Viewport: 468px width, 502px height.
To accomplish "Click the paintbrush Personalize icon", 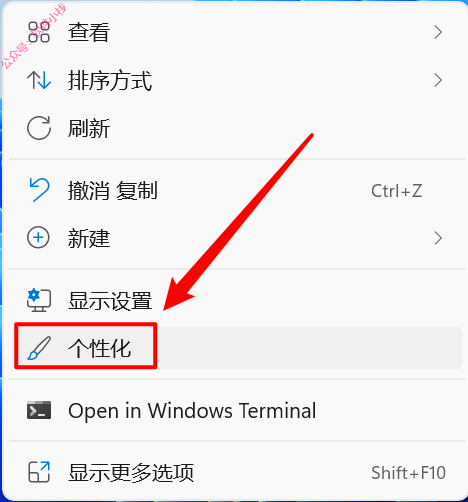I will point(39,348).
